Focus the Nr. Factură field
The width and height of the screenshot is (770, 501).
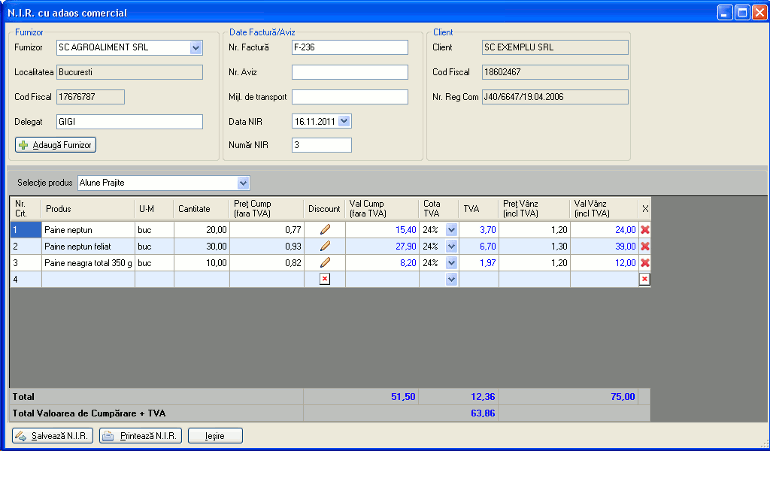(350, 48)
